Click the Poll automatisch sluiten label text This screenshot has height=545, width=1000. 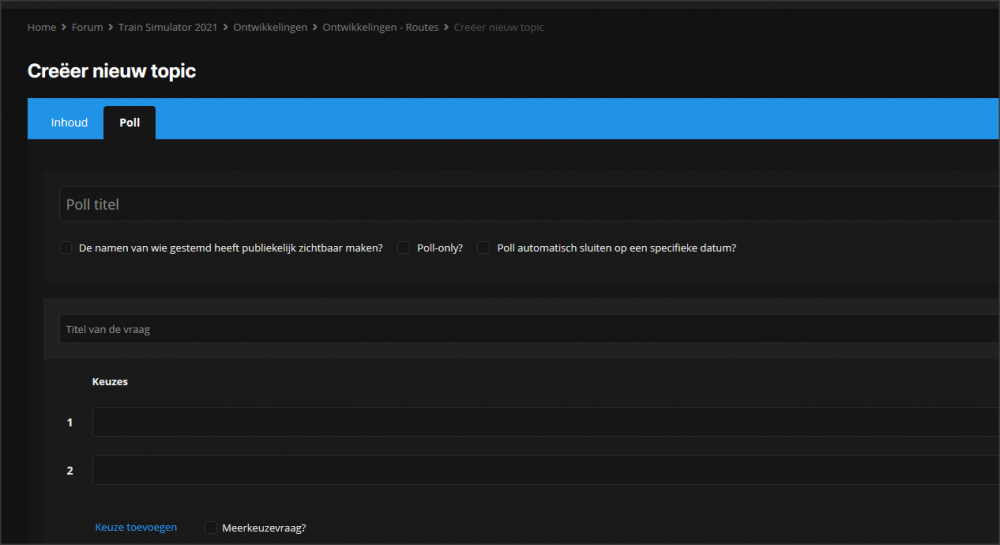[616, 248]
